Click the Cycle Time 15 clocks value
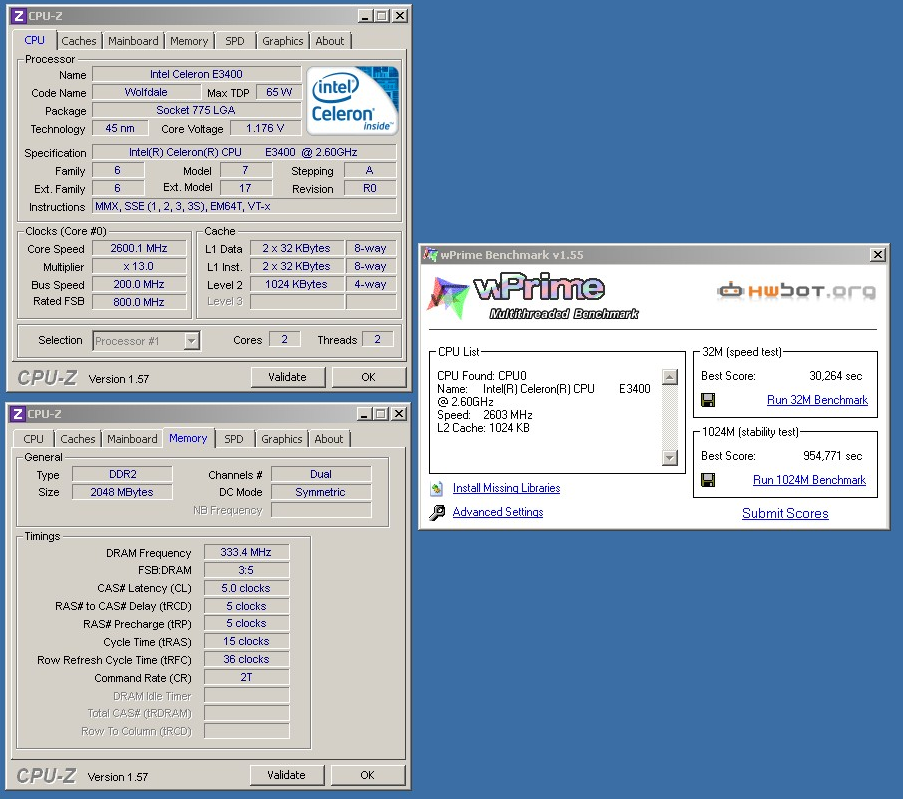903x799 pixels. point(246,641)
